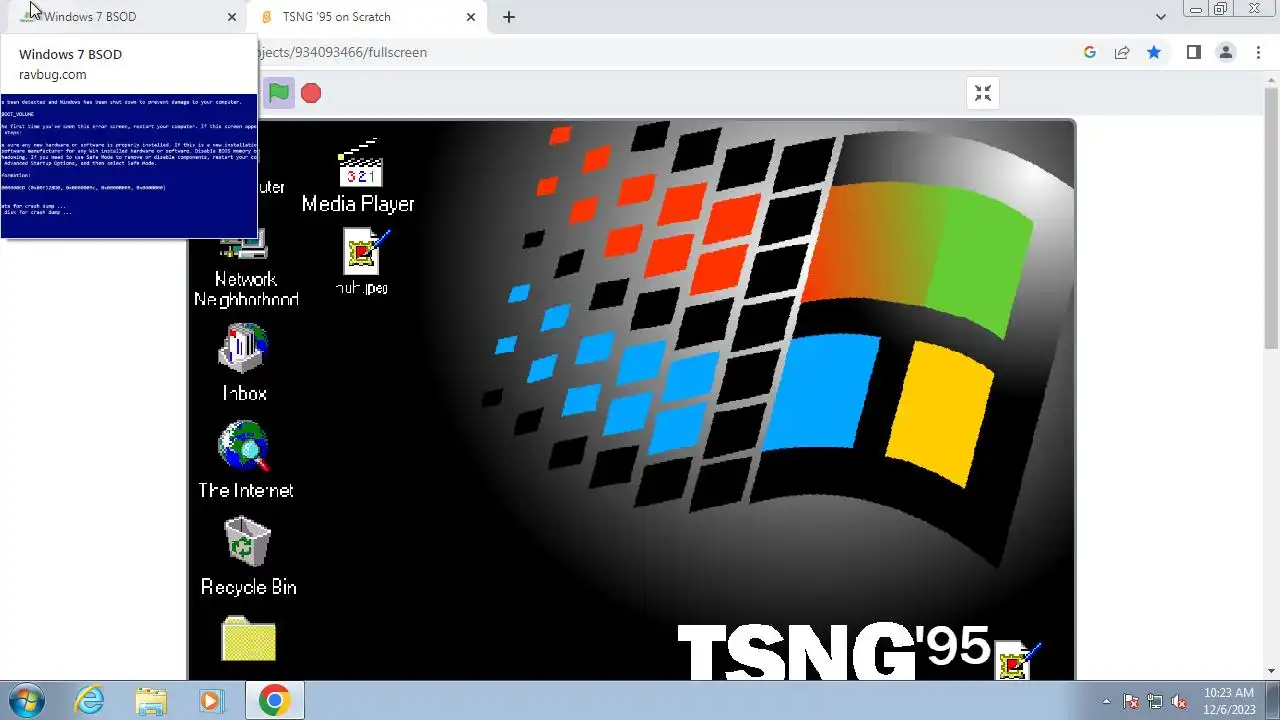
Task: Open the network status tray icon
Action: pos(1155,701)
